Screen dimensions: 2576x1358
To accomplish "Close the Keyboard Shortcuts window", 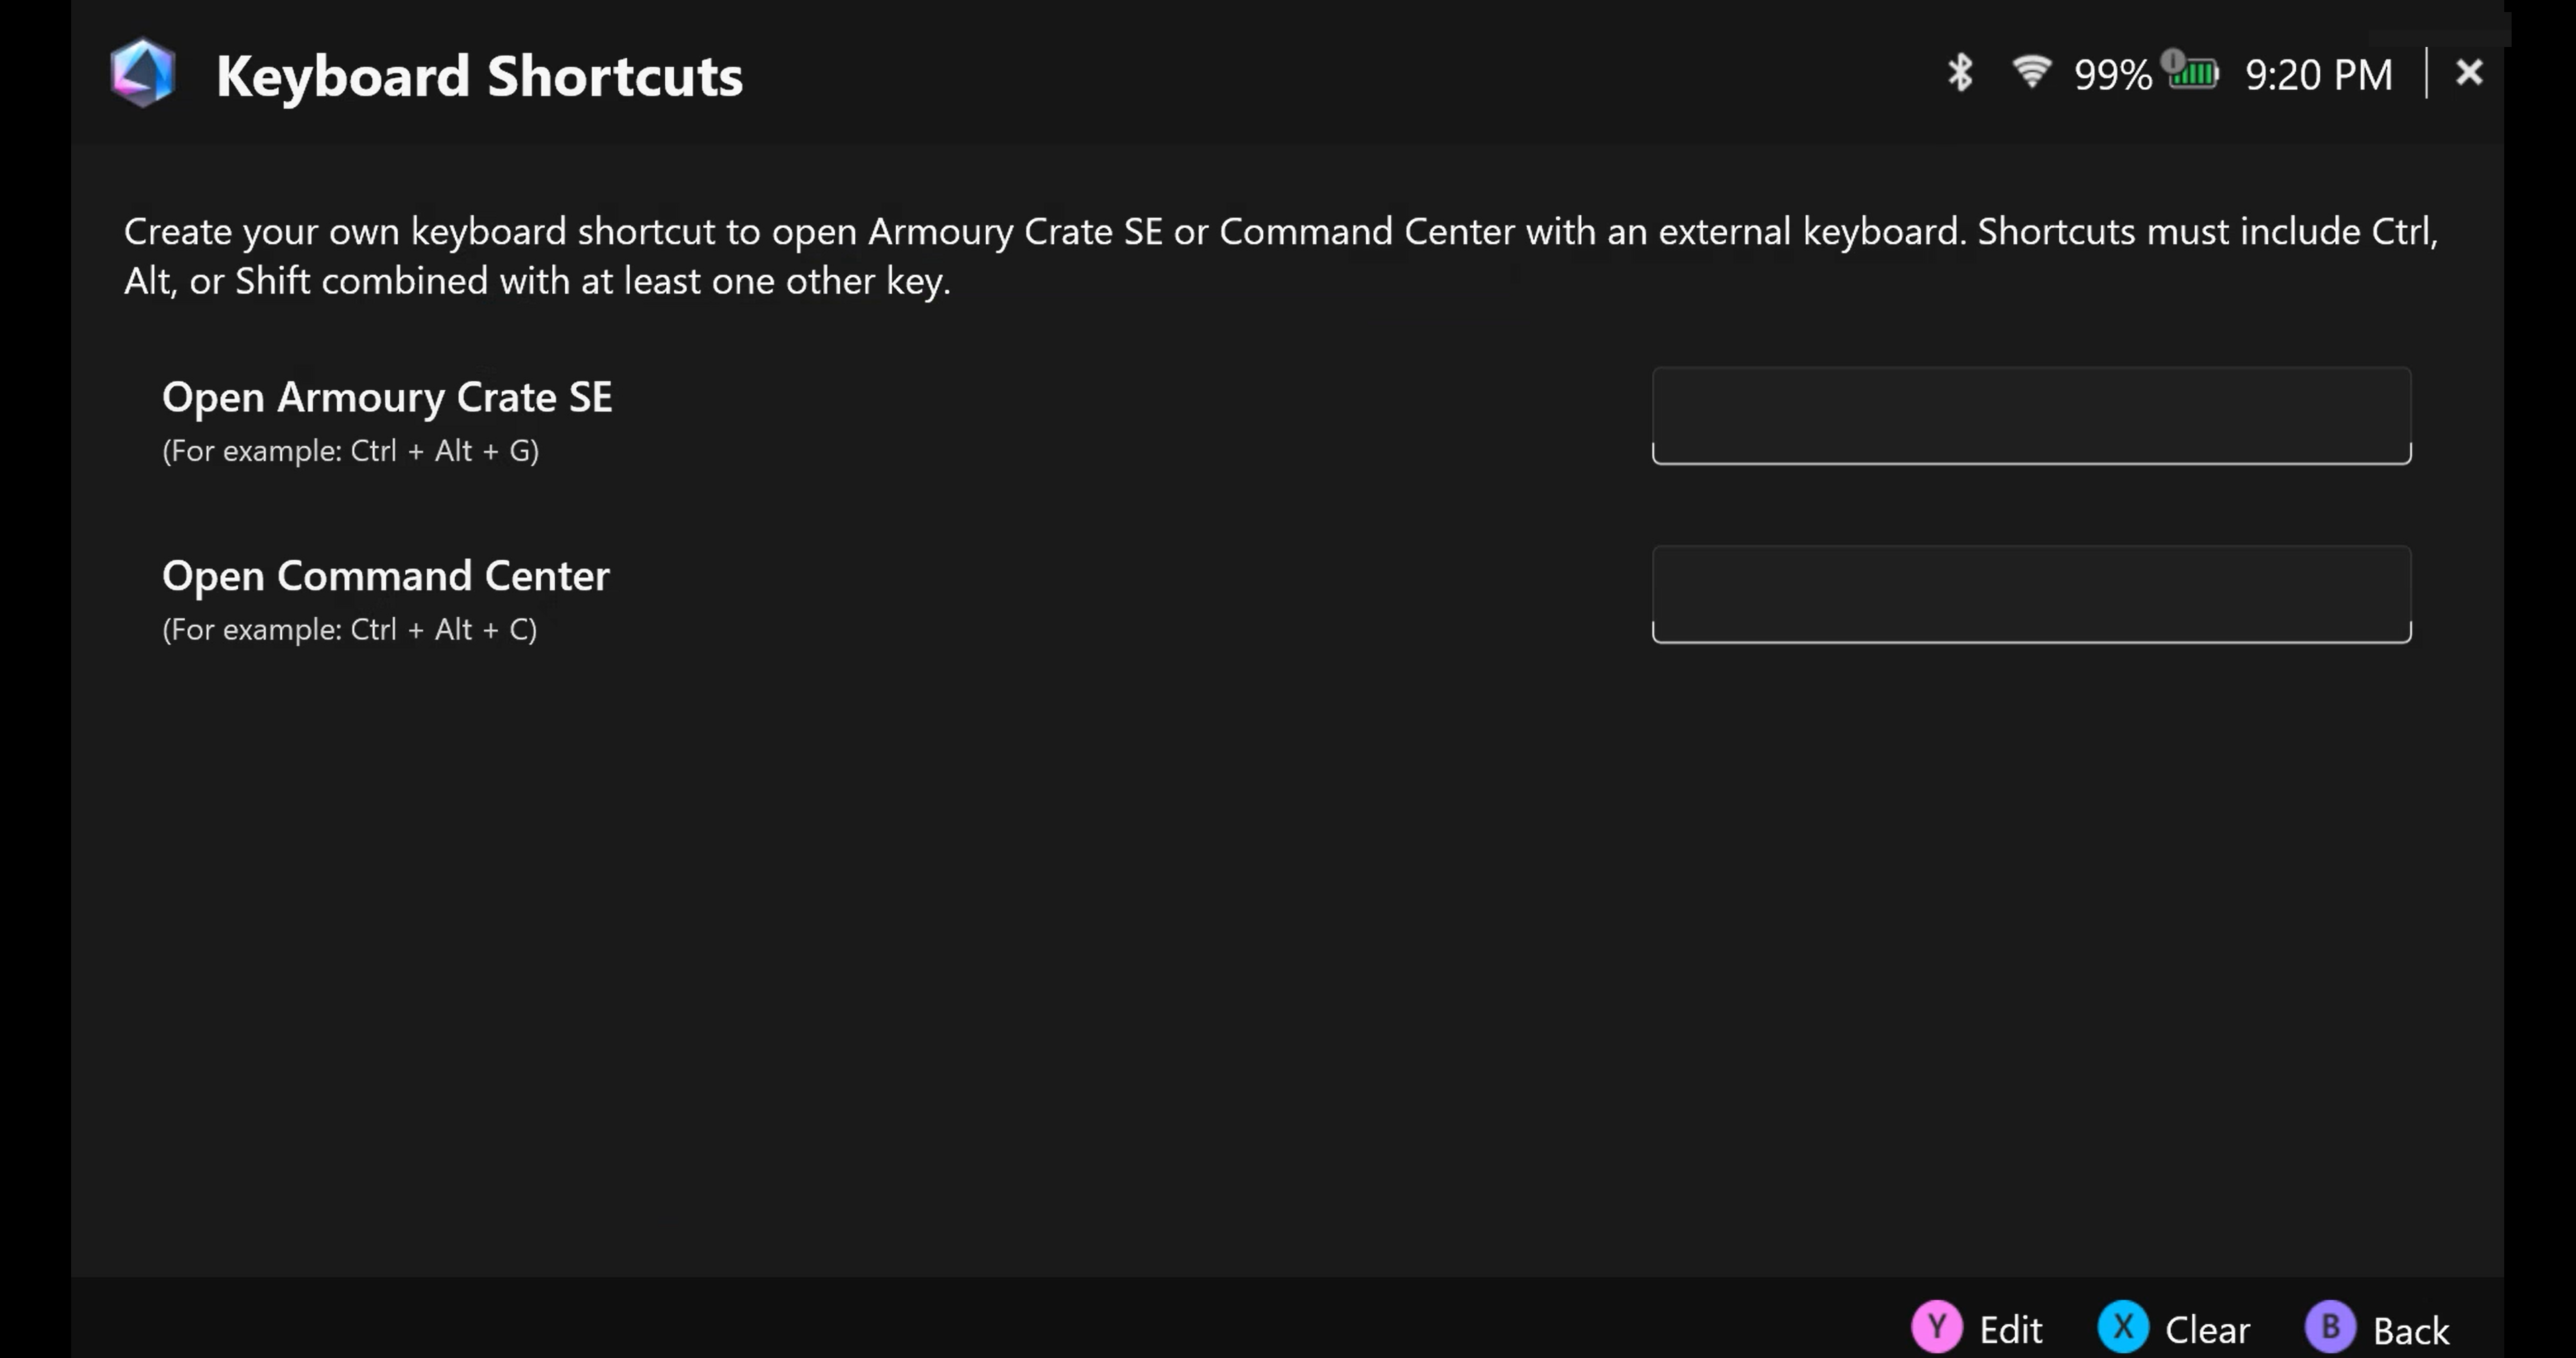I will [2469, 72].
